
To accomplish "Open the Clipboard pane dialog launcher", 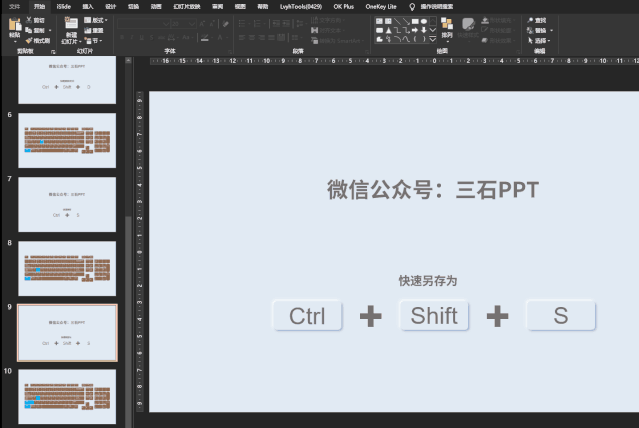I will pos(53,52).
